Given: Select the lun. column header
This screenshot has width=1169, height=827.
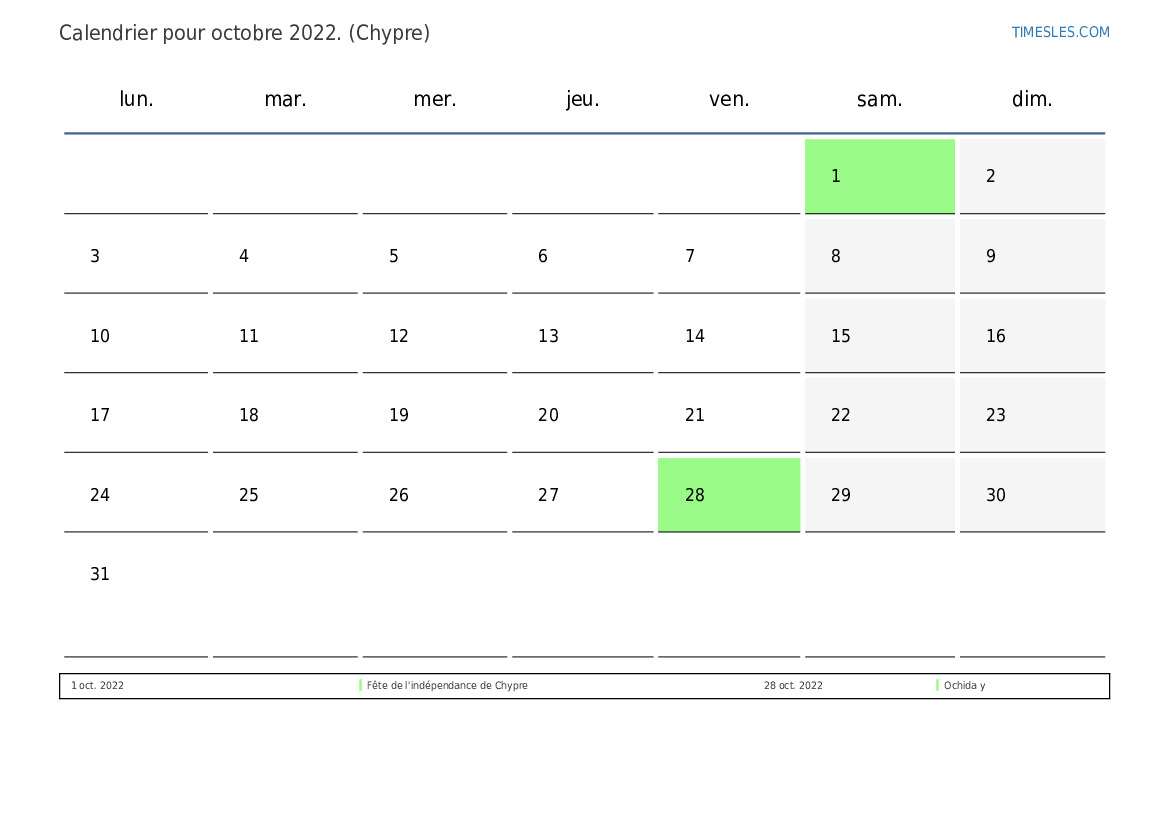Looking at the screenshot, I should pyautogui.click(x=136, y=99).
